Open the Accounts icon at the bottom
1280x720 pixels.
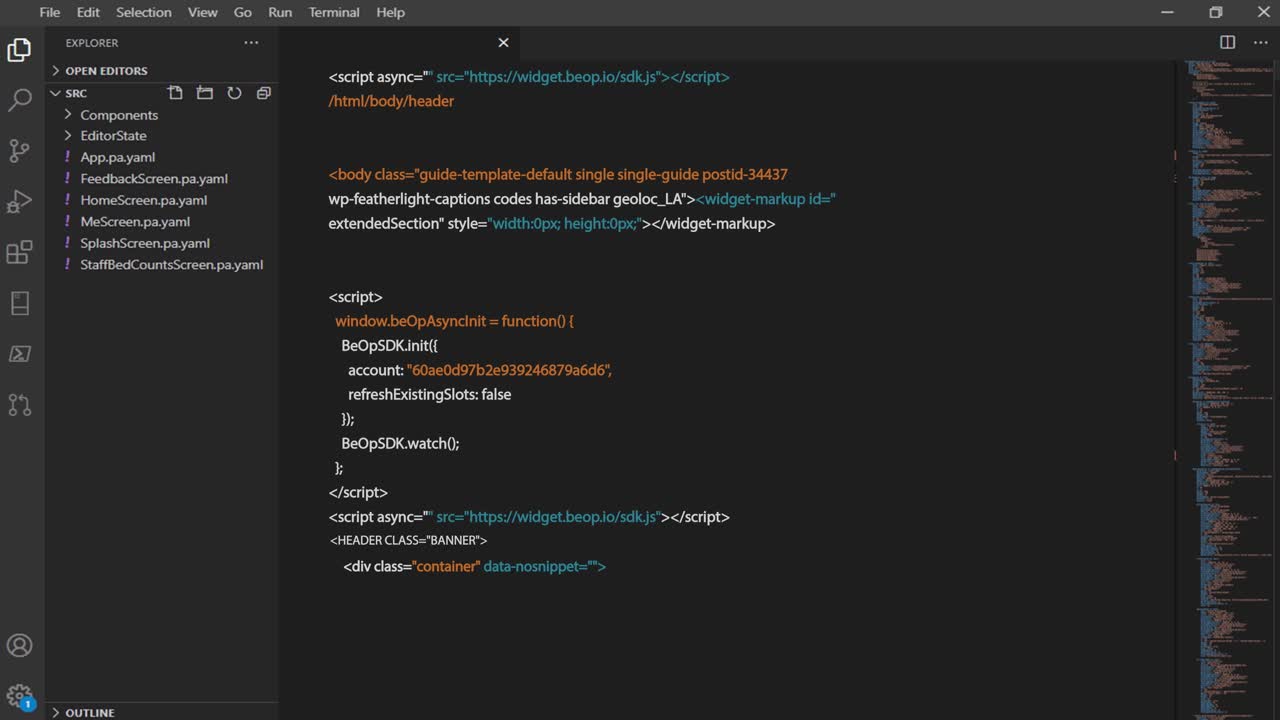(x=20, y=645)
